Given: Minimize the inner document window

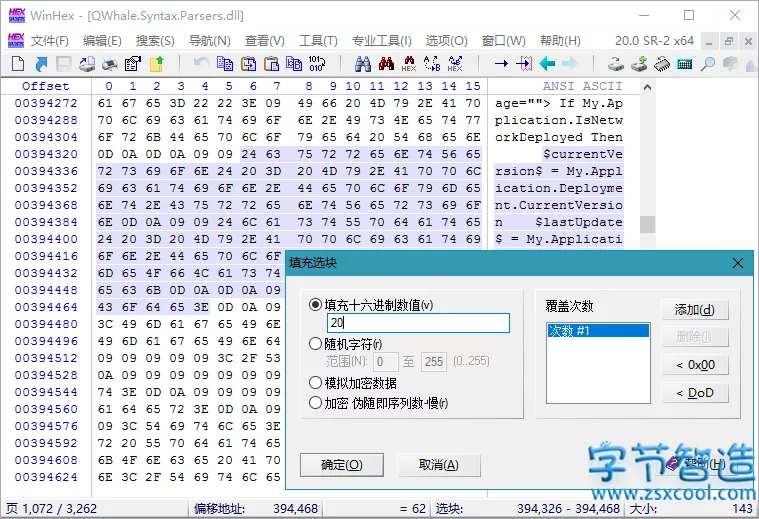Looking at the screenshot, I should pyautogui.click(x=709, y=42).
